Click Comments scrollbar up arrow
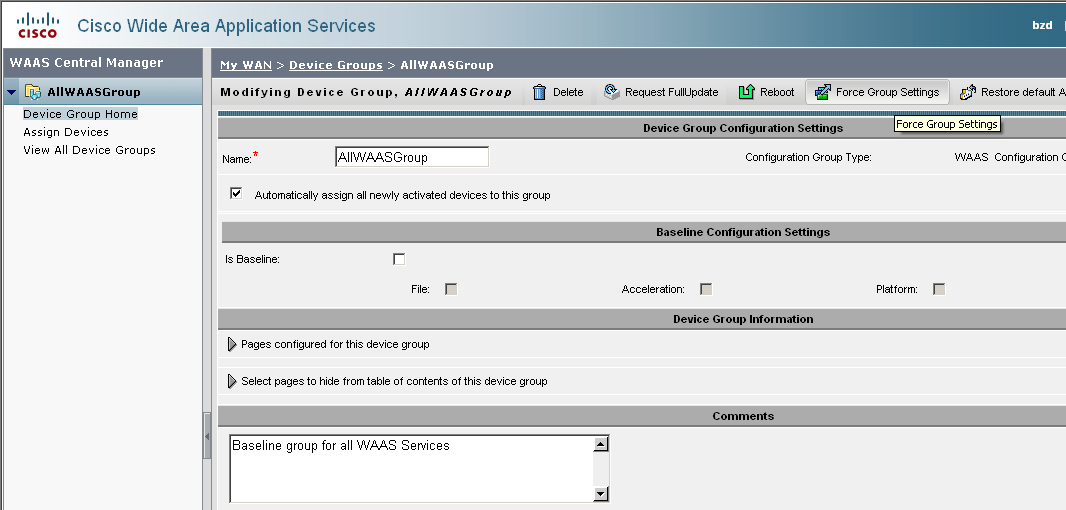The image size is (1066, 510). (600, 444)
